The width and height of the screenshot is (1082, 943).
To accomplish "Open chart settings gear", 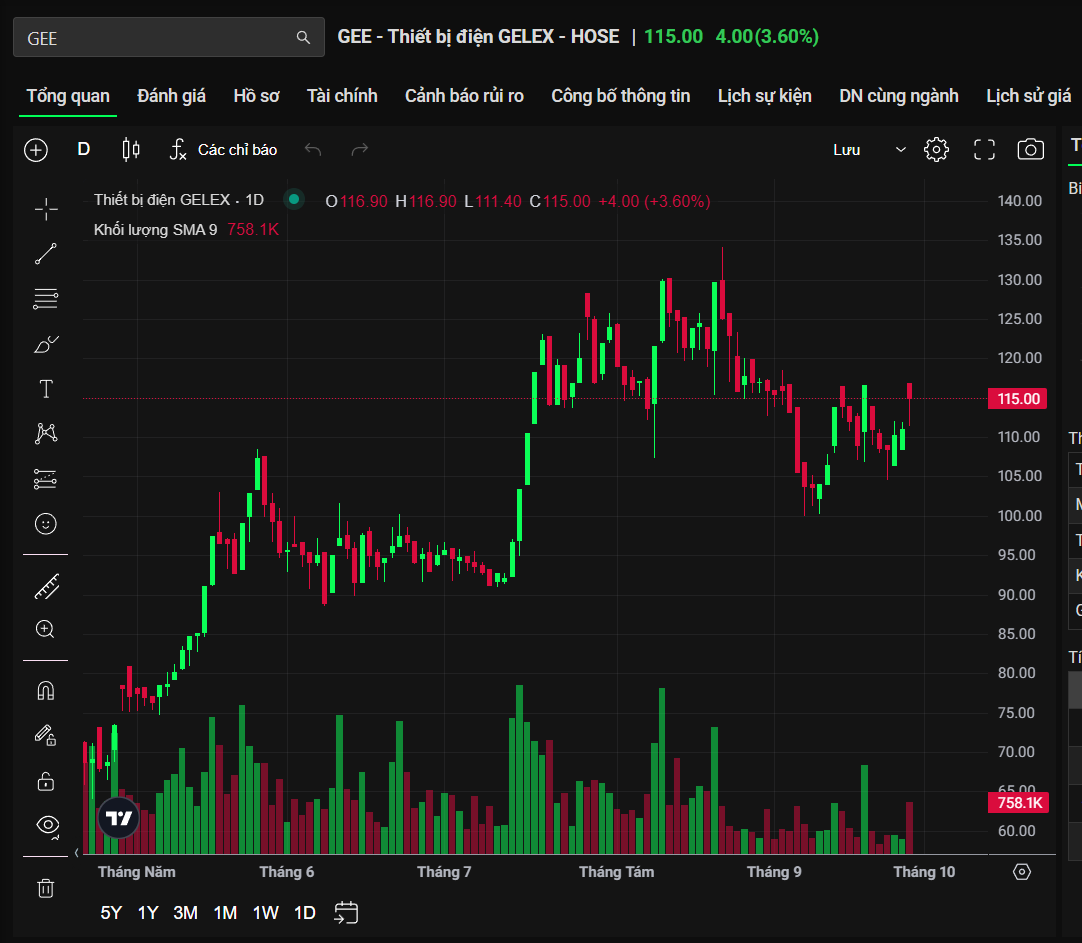I will pos(936,150).
